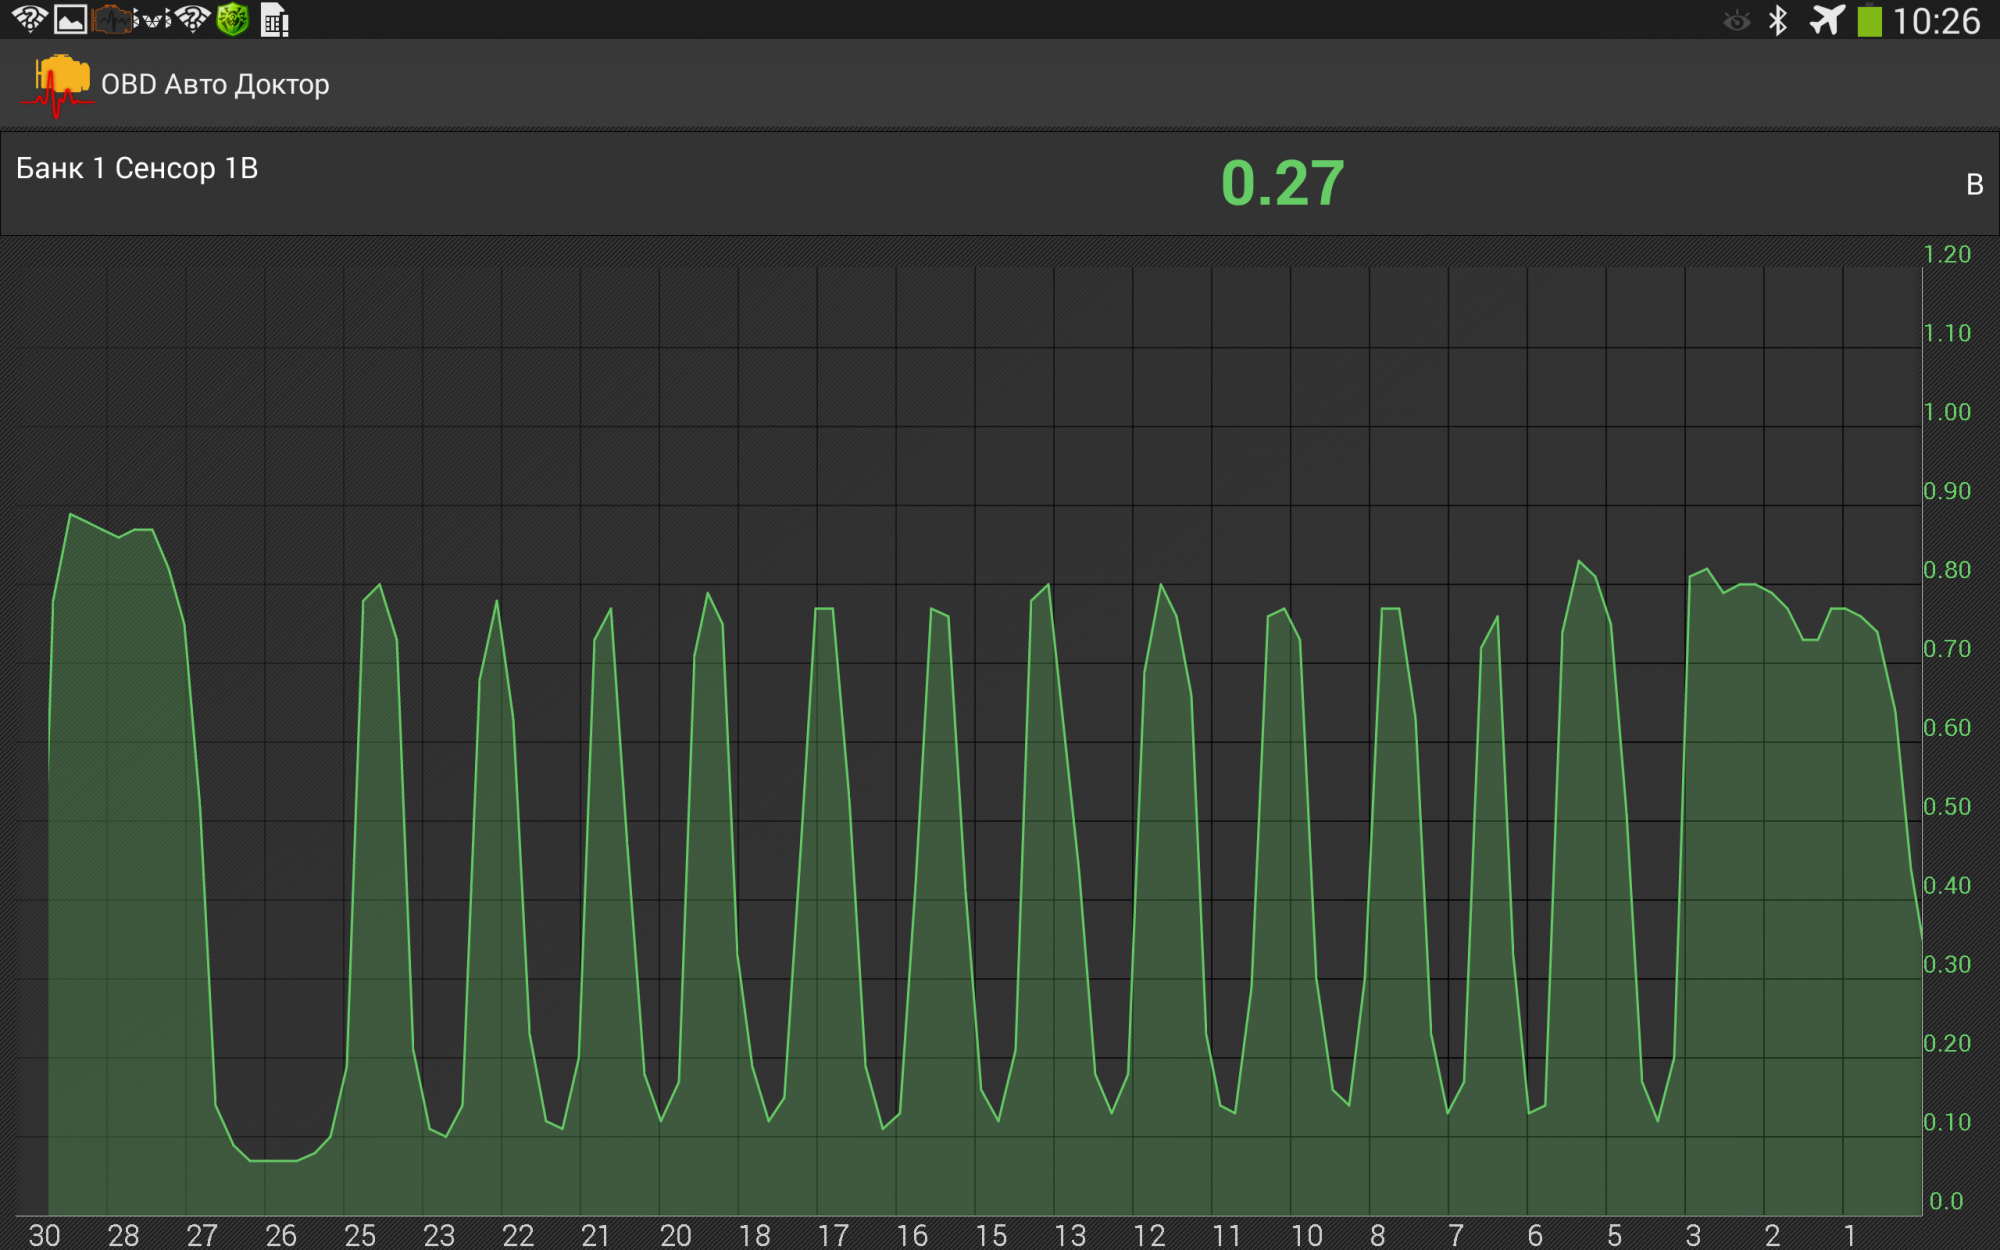Screen dimensions: 2000x1250
Task: Tap the SIM card alert icon
Action: 274,20
